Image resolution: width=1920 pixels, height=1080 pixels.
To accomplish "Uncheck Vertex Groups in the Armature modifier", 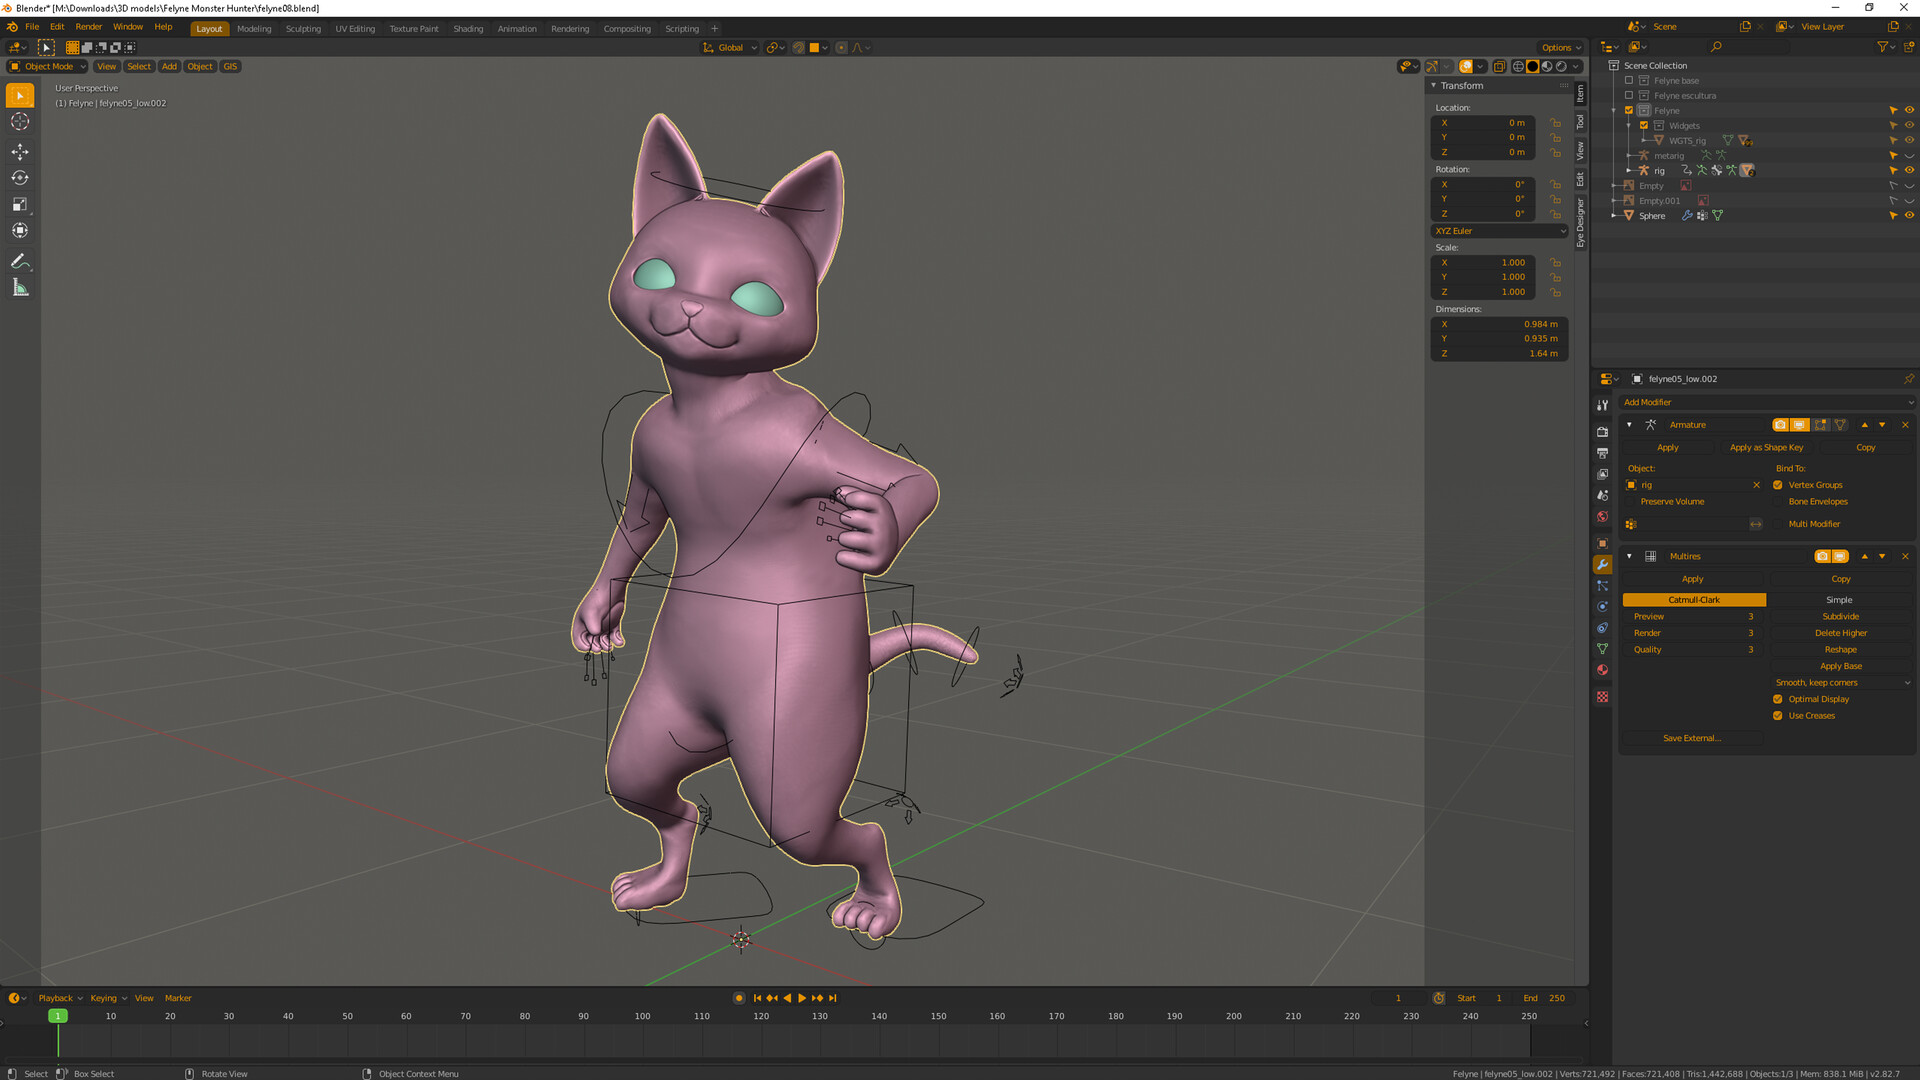I will (x=1778, y=485).
